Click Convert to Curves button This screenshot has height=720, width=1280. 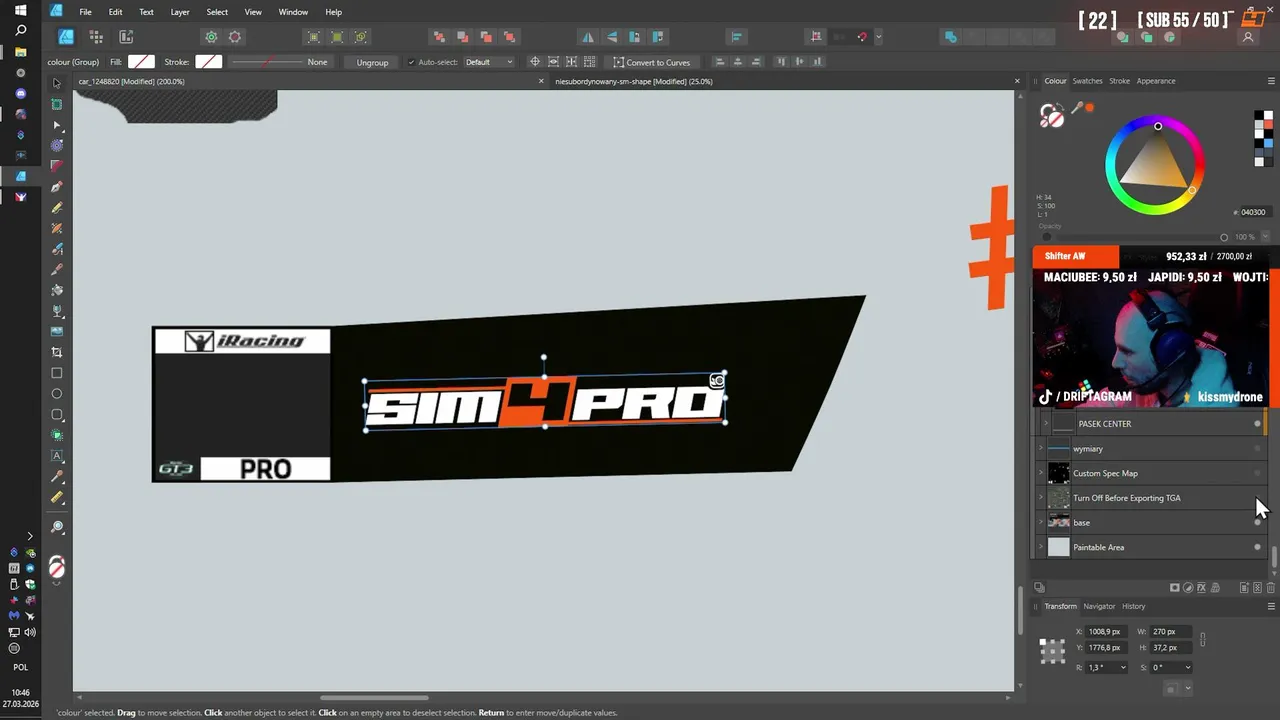(651, 62)
